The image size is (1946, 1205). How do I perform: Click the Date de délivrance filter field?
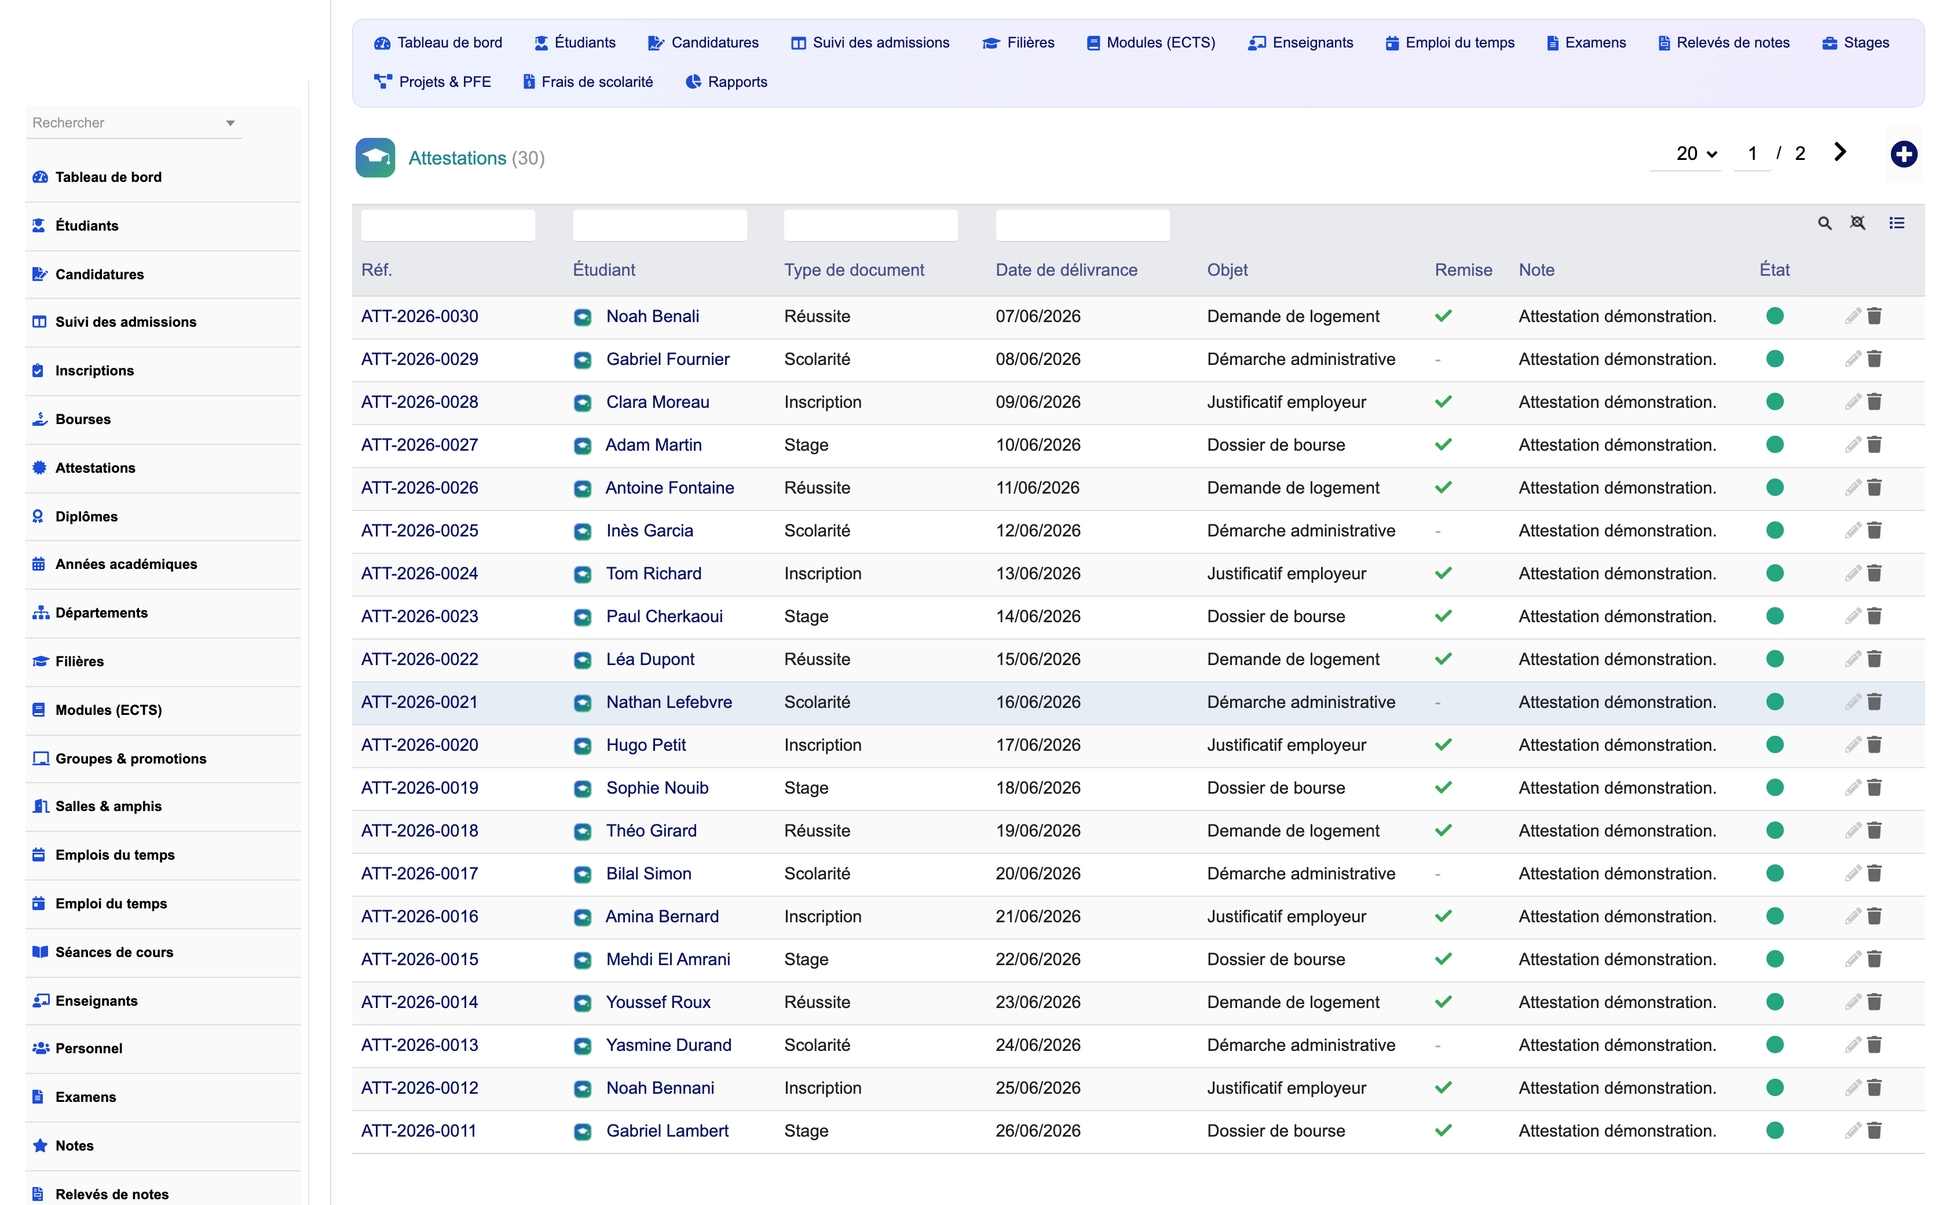1083,225
